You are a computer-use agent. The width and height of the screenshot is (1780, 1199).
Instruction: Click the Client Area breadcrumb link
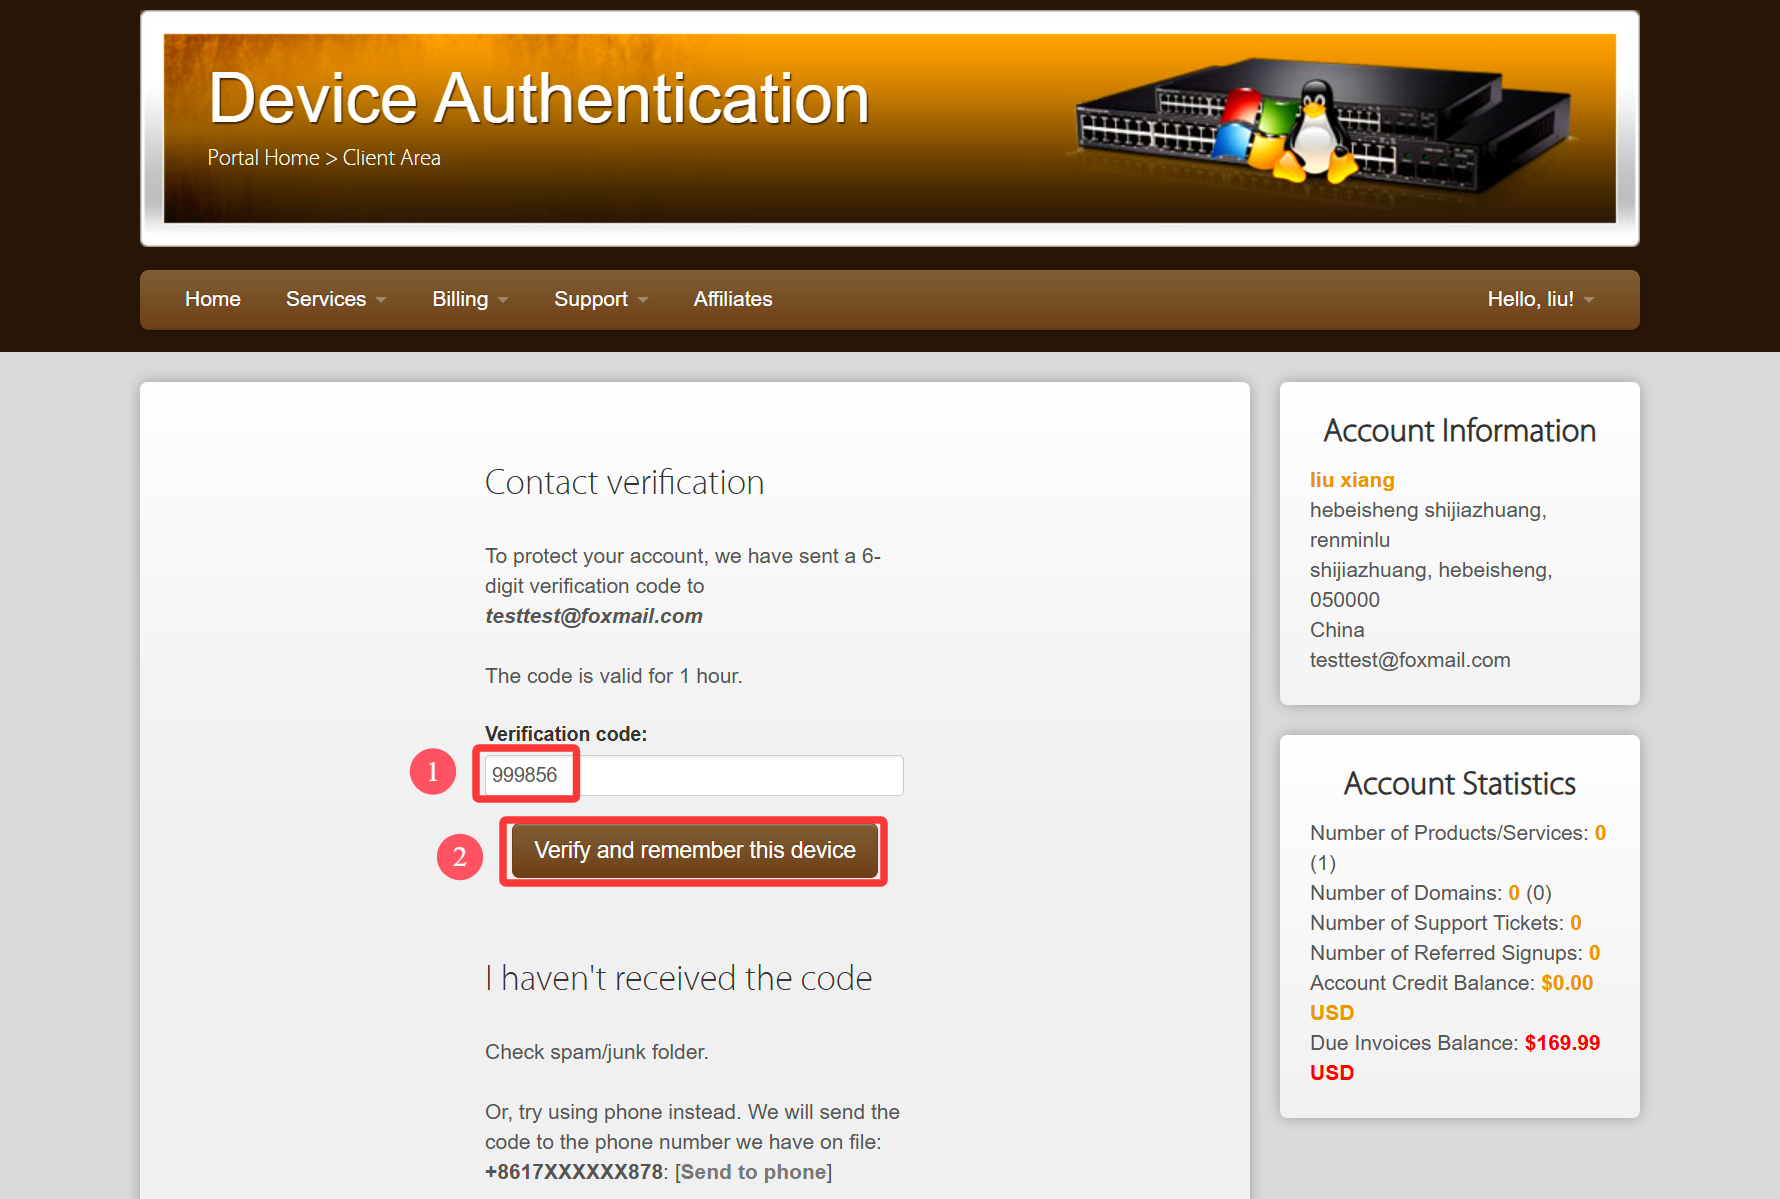tap(391, 158)
